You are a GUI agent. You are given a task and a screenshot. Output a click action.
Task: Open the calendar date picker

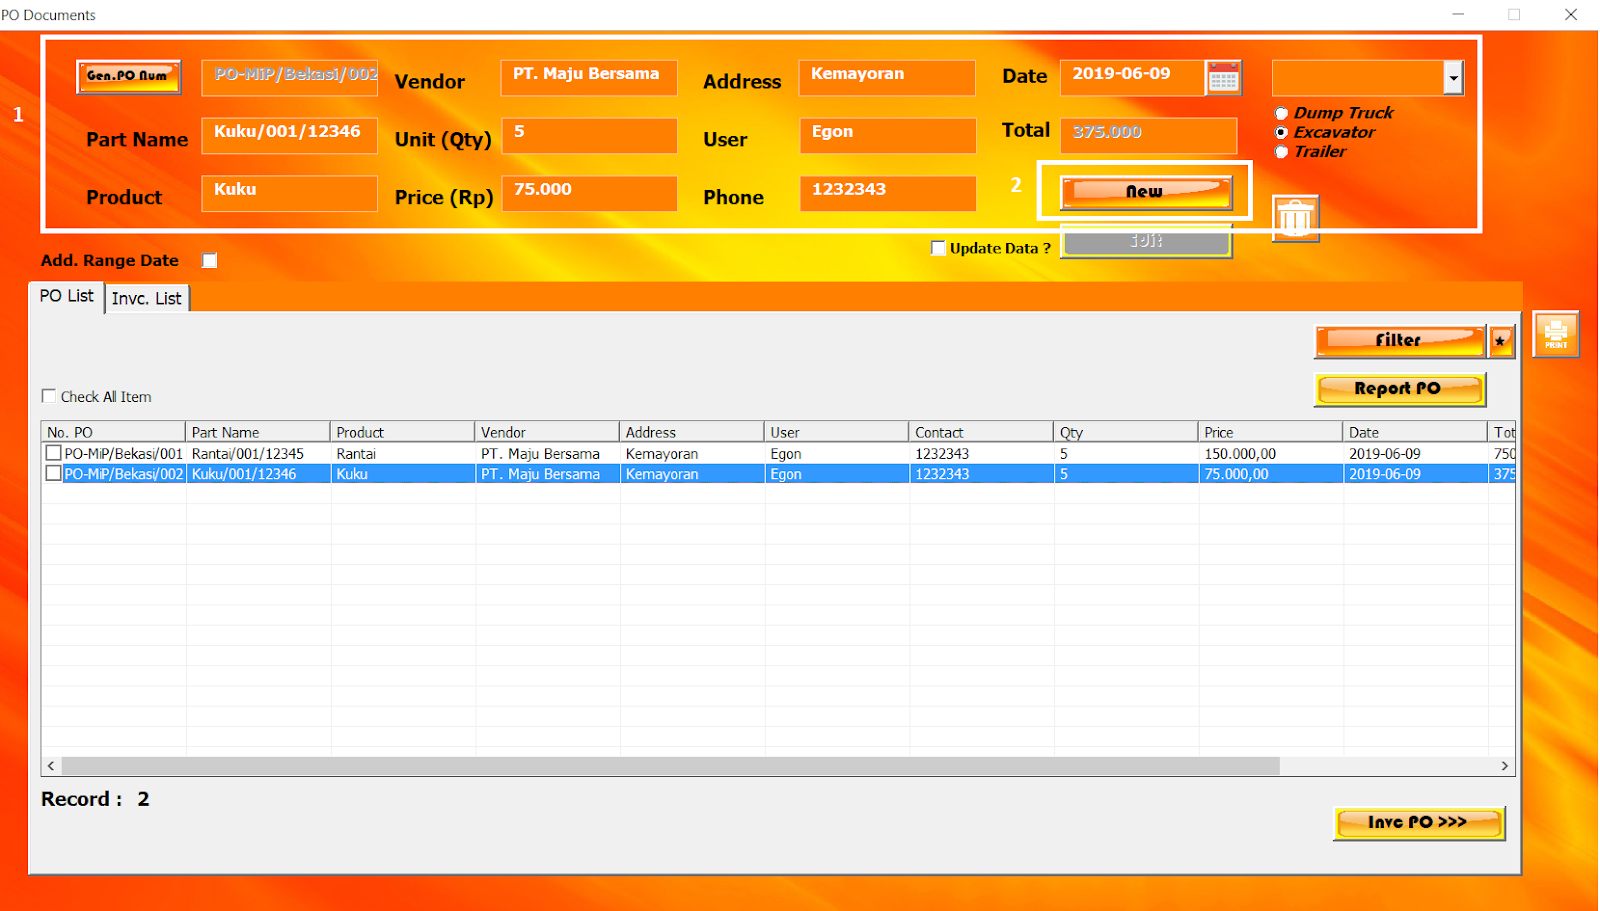(1224, 77)
